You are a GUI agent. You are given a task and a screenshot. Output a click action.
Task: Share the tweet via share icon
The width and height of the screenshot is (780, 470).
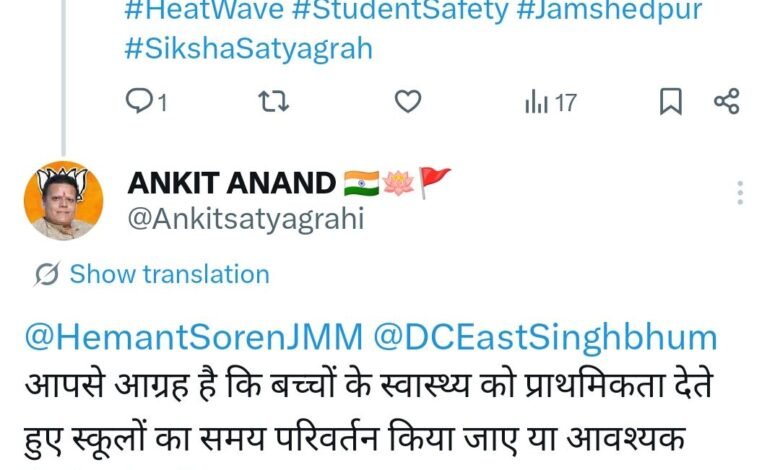tap(727, 101)
